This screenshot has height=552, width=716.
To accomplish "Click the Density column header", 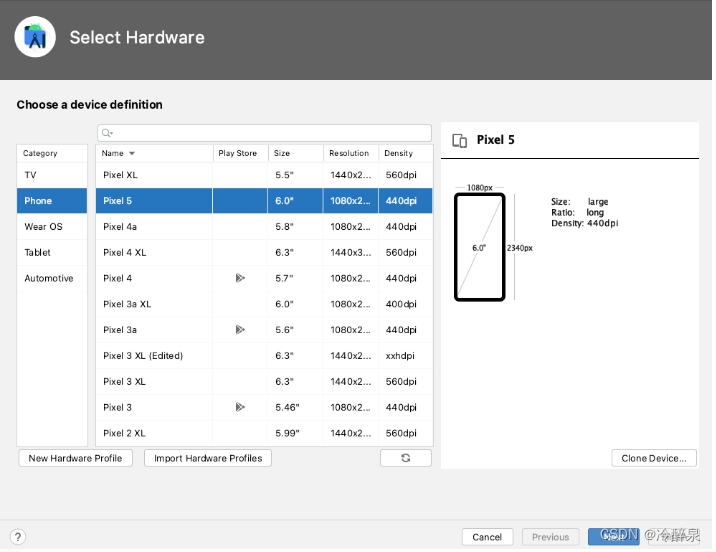I will coord(405,153).
